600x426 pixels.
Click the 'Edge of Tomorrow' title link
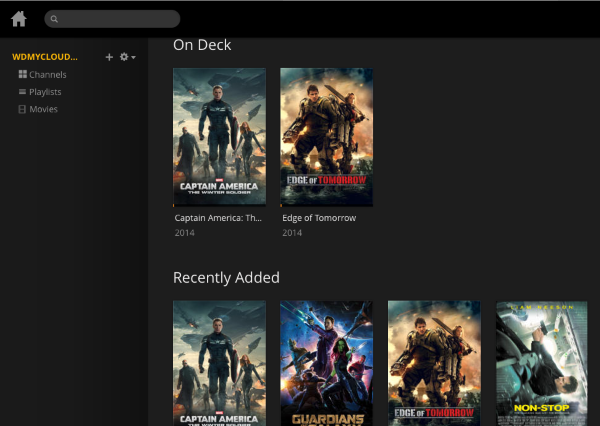click(x=319, y=218)
